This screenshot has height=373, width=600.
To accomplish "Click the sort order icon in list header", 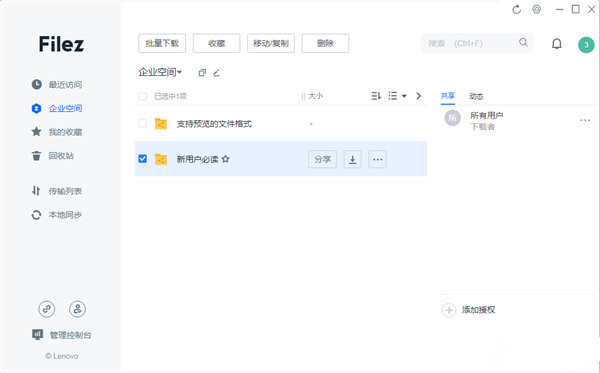I will coord(376,96).
